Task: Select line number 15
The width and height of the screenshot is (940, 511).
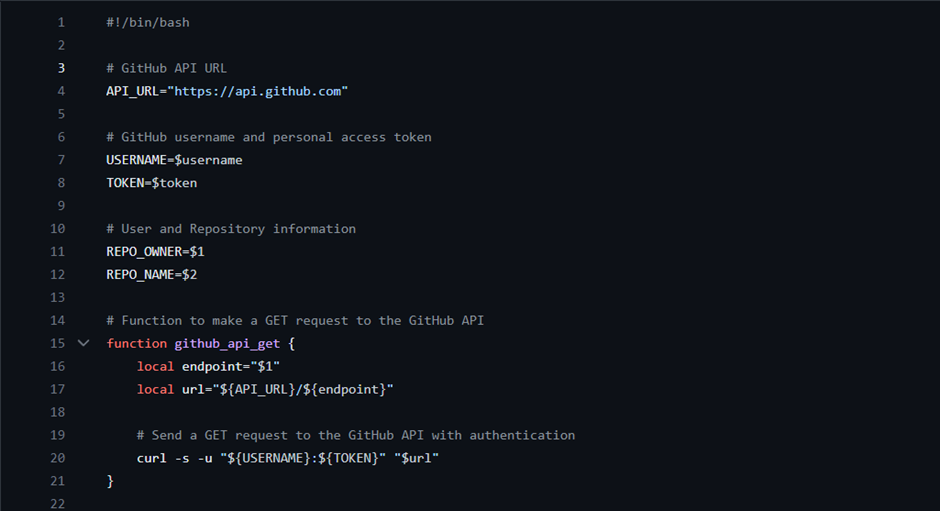Action: [58, 344]
